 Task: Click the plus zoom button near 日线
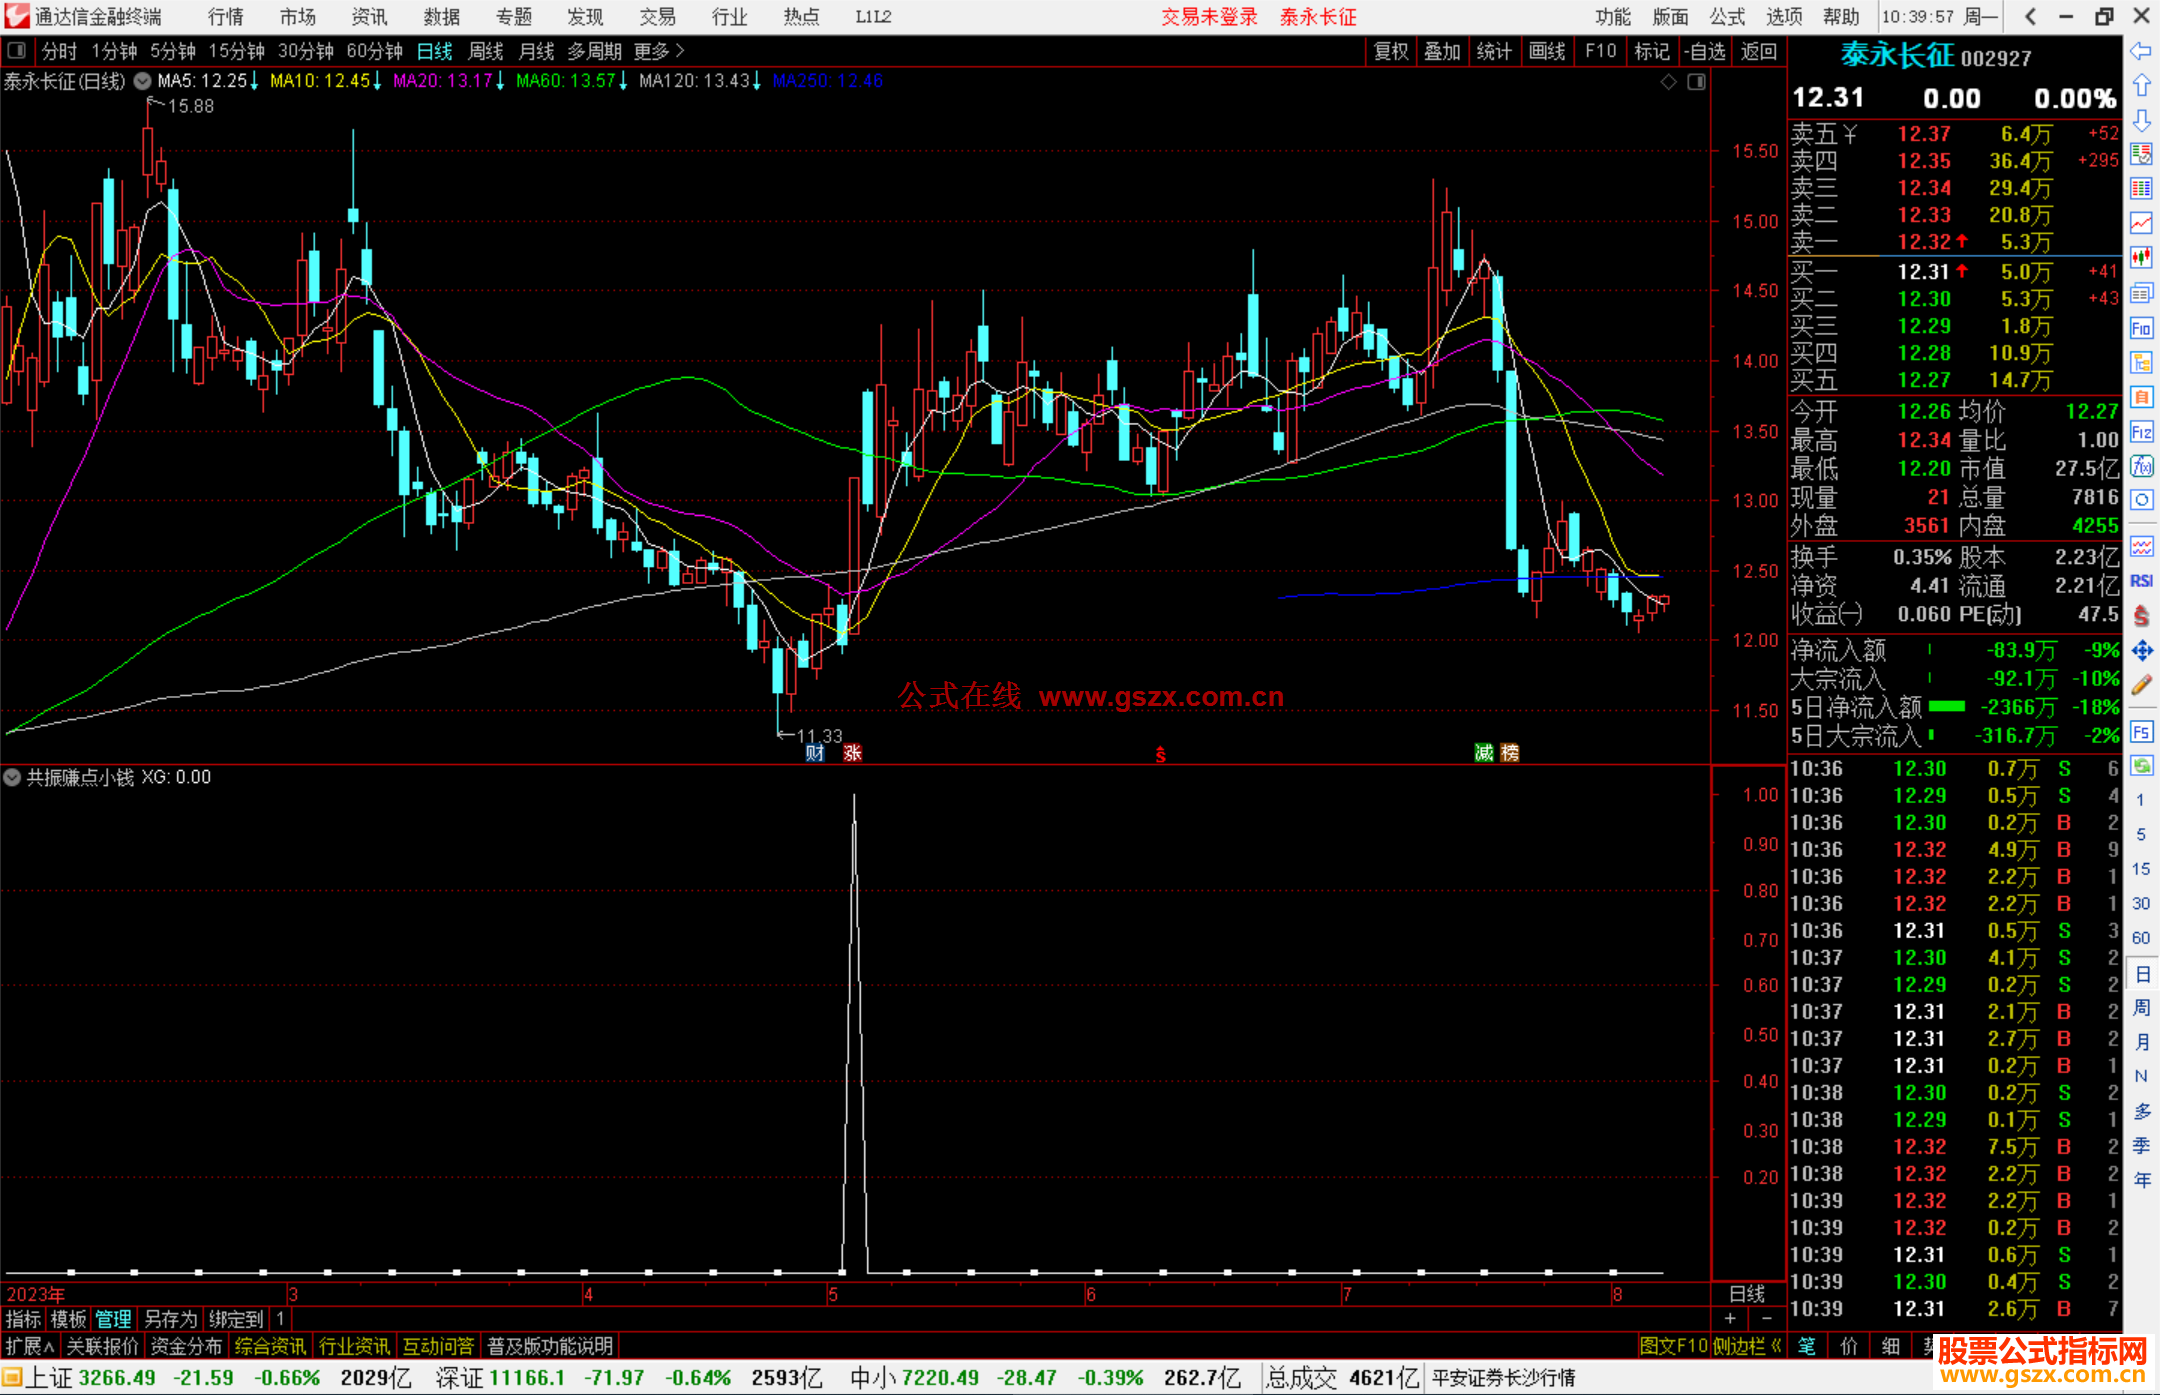pos(1731,1319)
